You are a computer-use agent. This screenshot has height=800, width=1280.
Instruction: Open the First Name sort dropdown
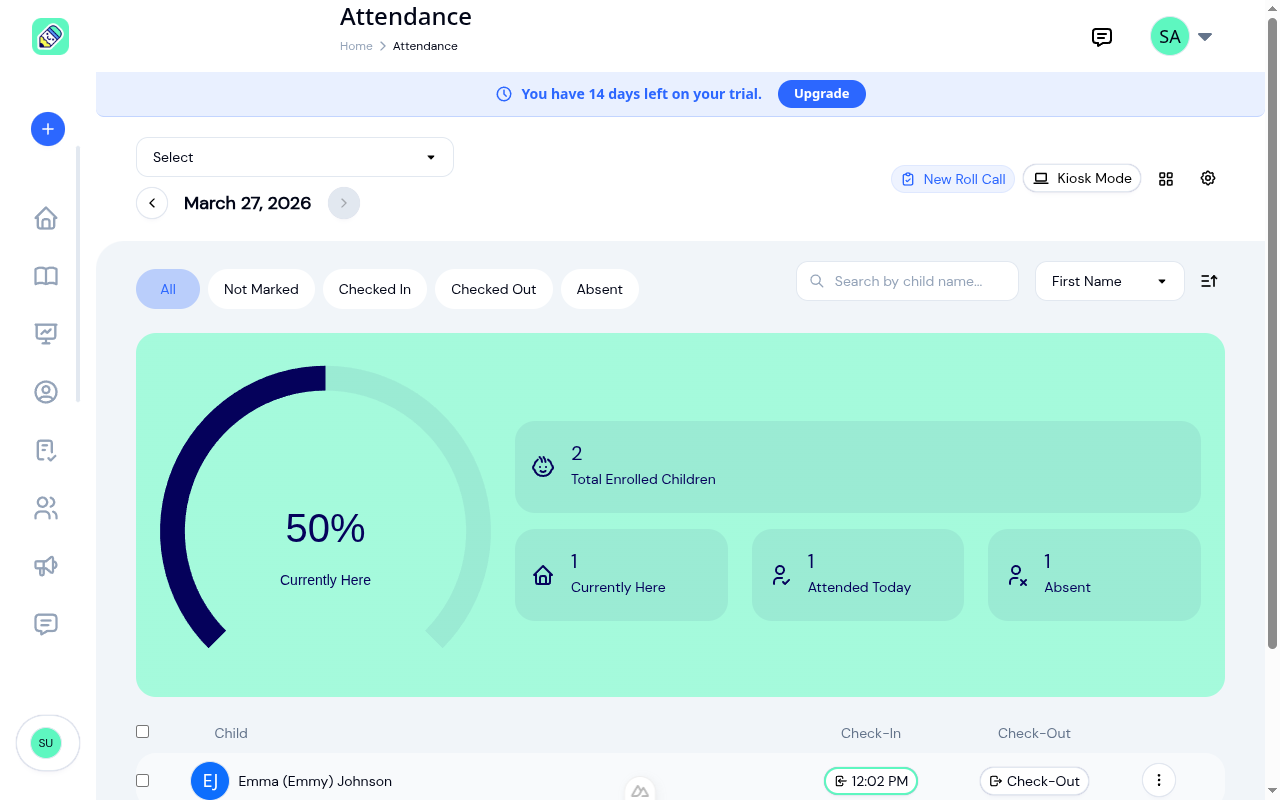coord(1110,281)
